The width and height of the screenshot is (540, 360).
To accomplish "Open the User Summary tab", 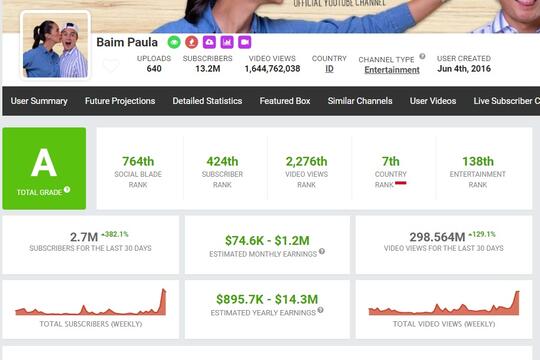I will click(x=39, y=101).
